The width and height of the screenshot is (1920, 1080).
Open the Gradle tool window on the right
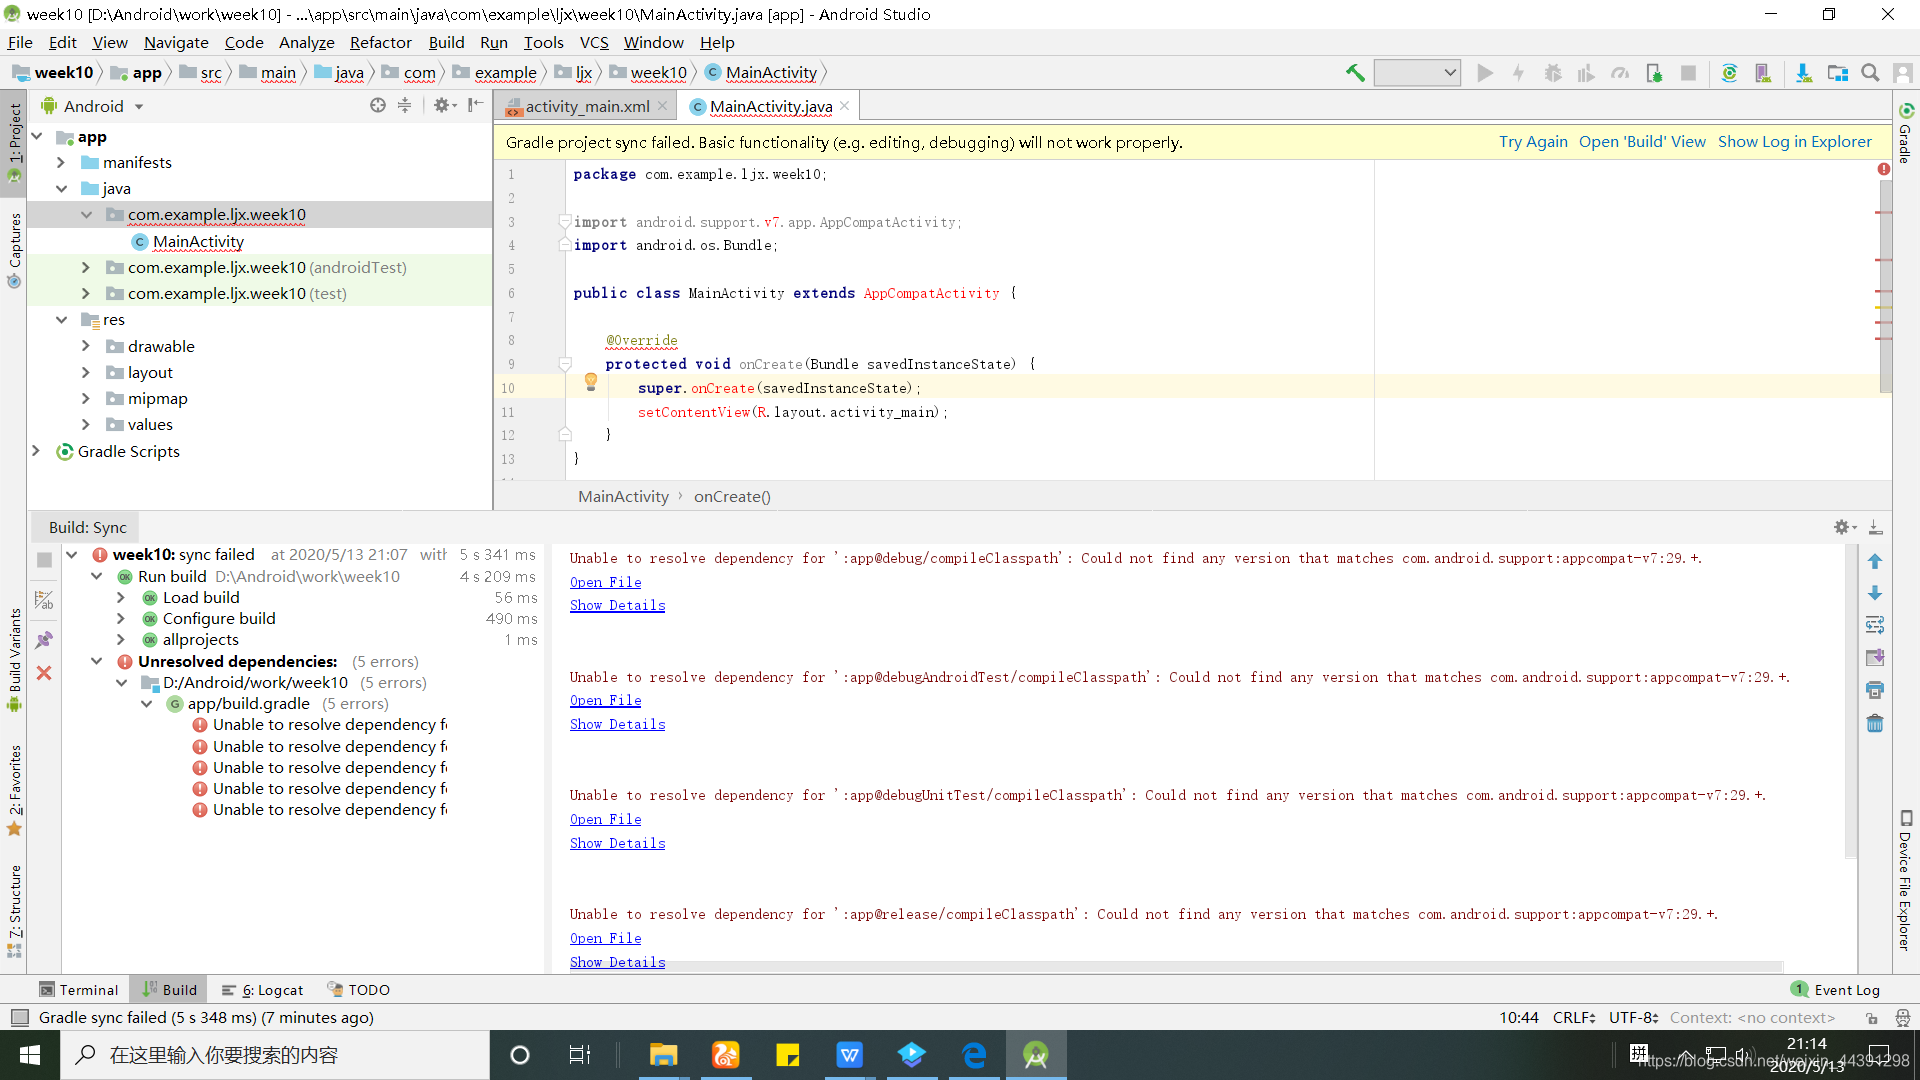[x=1905, y=140]
